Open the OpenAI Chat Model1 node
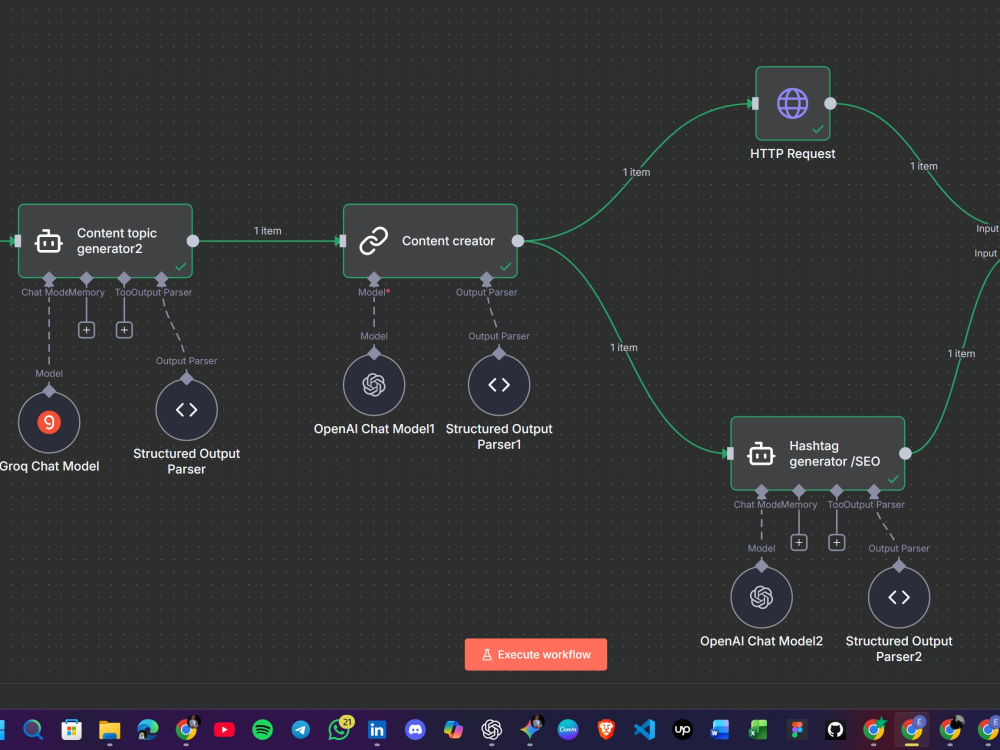Viewport: 1000px width, 750px height. tap(374, 385)
